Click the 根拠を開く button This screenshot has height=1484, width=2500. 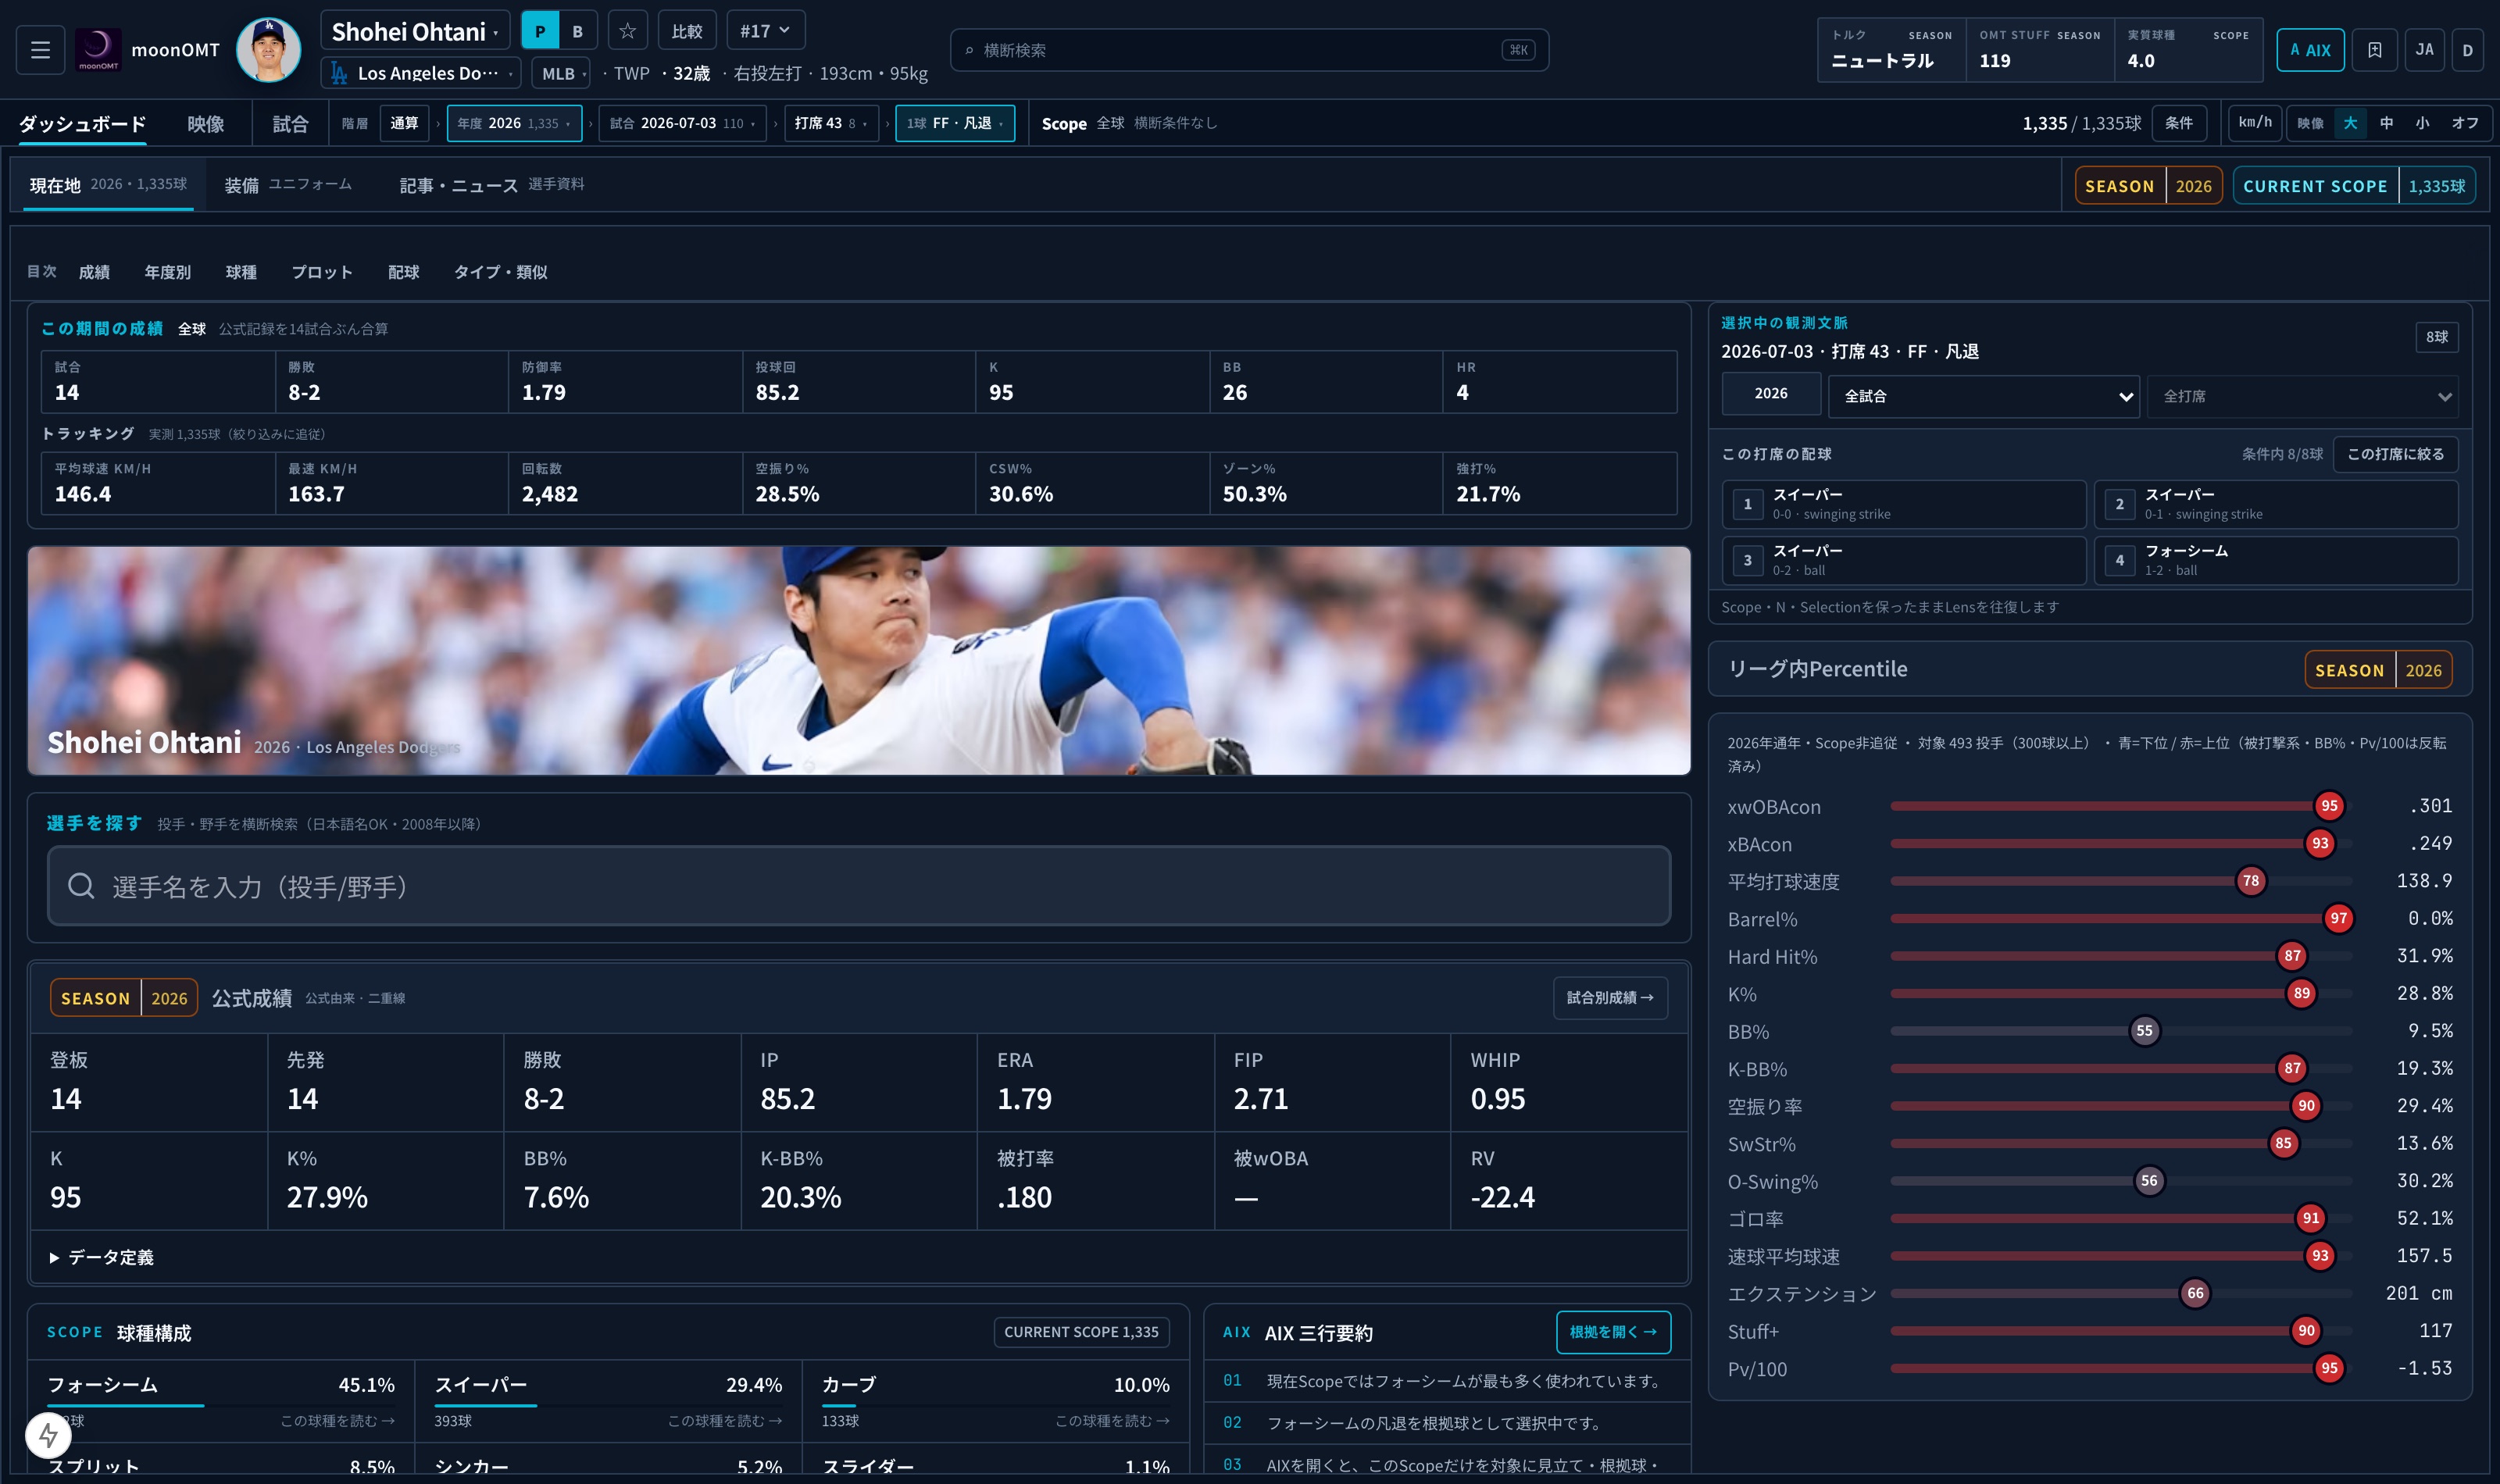pos(1613,1332)
